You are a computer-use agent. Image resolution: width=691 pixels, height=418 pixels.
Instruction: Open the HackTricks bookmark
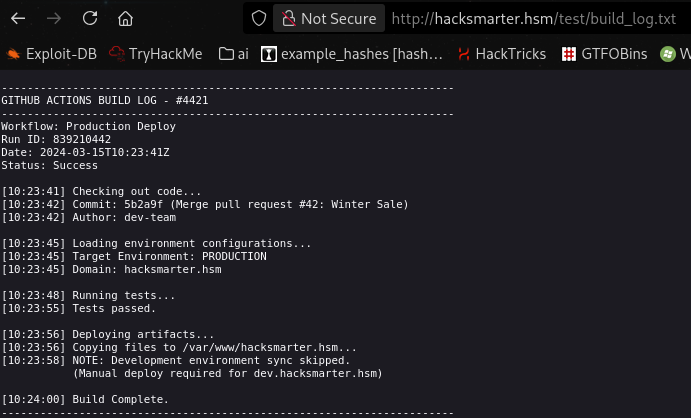pyautogui.click(x=502, y=54)
